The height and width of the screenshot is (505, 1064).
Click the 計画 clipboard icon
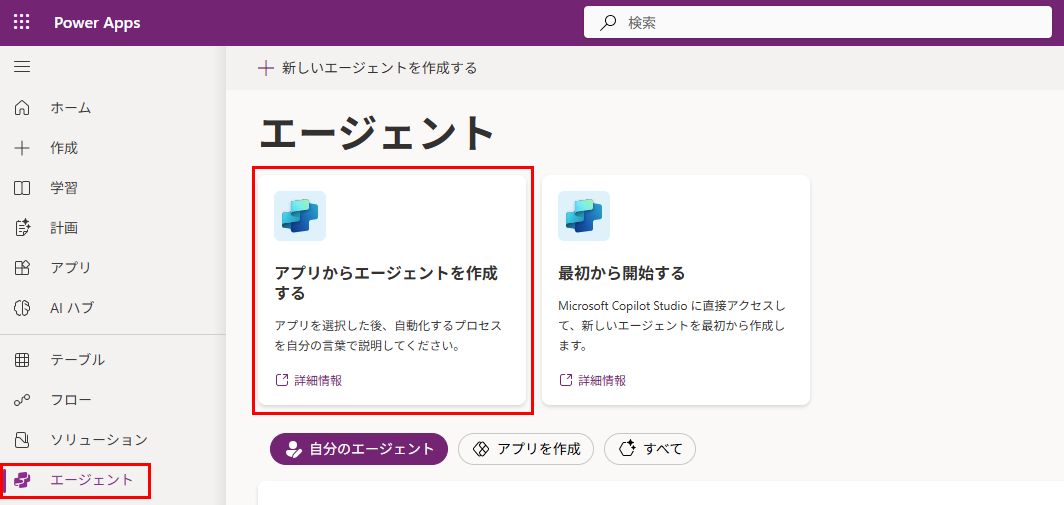[22, 228]
